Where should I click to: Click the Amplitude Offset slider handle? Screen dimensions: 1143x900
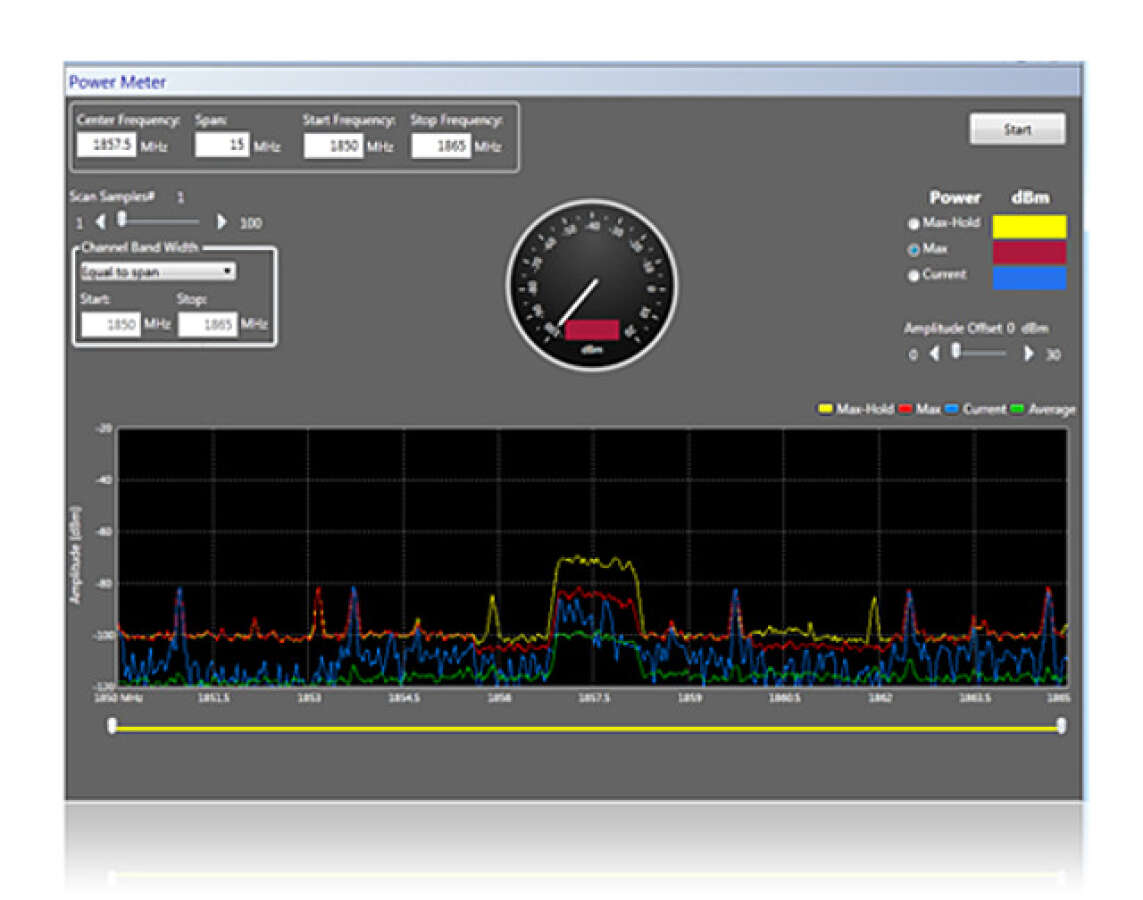[x=956, y=351]
